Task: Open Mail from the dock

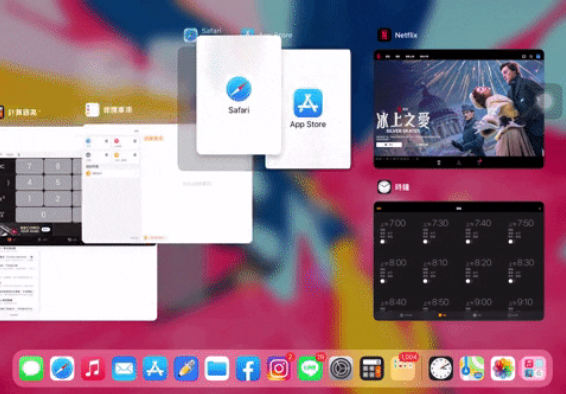Action: point(124,368)
